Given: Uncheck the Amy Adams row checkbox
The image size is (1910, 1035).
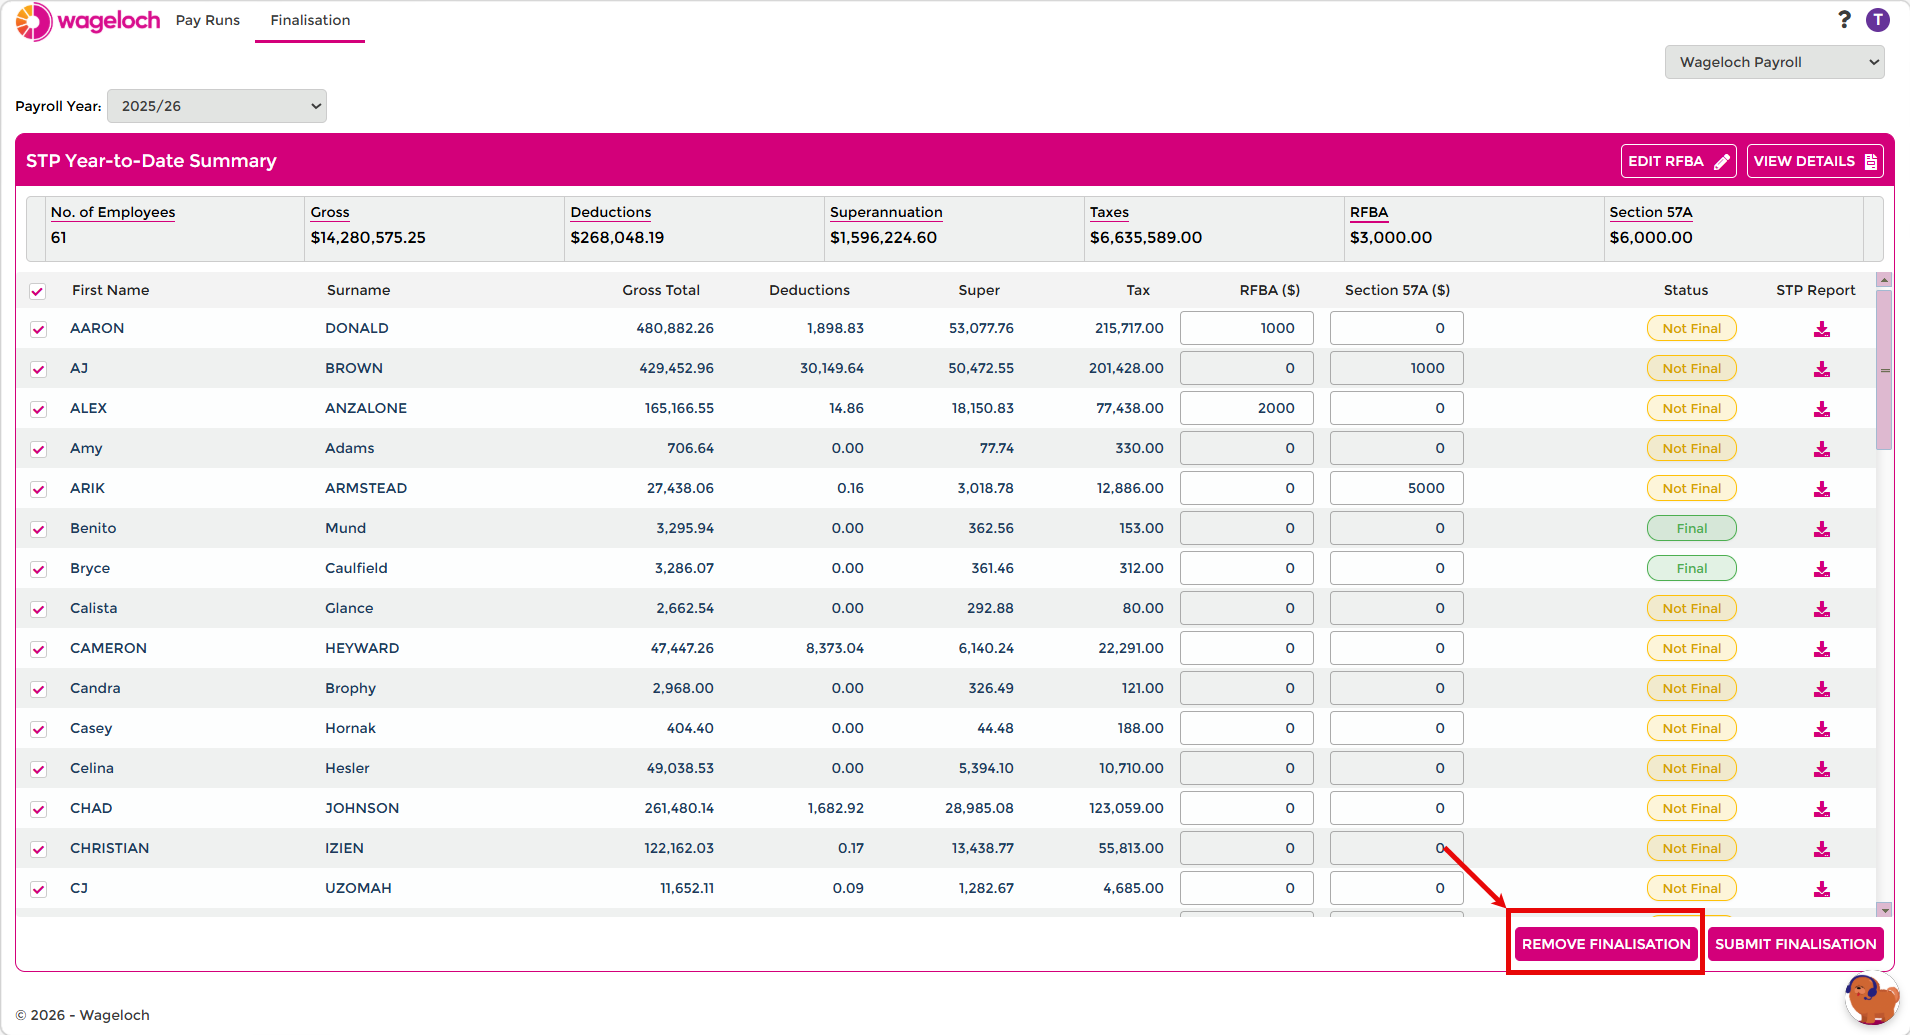Looking at the screenshot, I should click(38, 449).
